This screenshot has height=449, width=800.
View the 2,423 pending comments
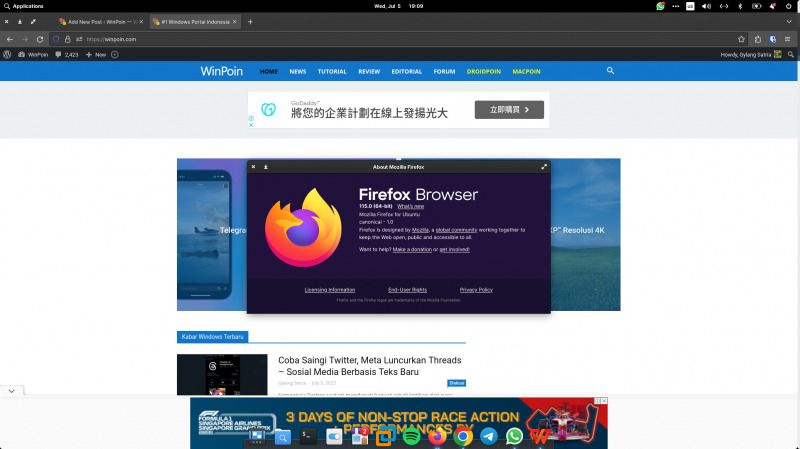(x=67, y=55)
